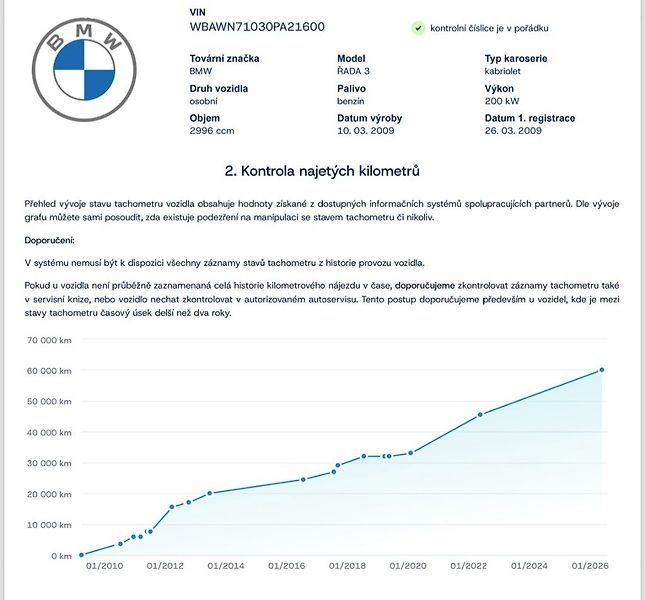Click the green checkmark icon beside kontrolní číslice

pyautogui.click(x=418, y=28)
